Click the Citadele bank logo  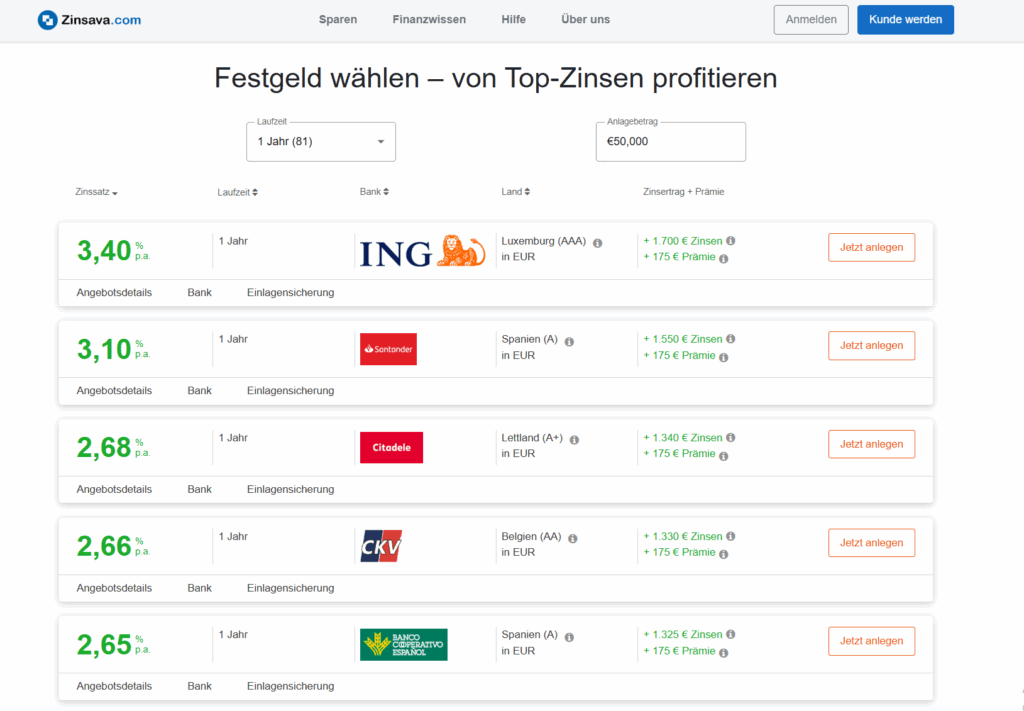pos(391,447)
